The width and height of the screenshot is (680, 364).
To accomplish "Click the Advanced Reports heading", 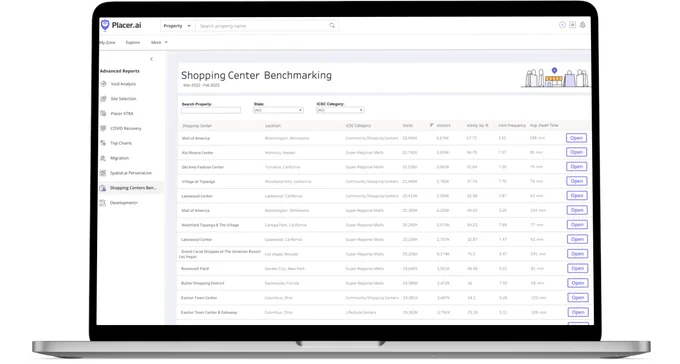I will click(120, 71).
